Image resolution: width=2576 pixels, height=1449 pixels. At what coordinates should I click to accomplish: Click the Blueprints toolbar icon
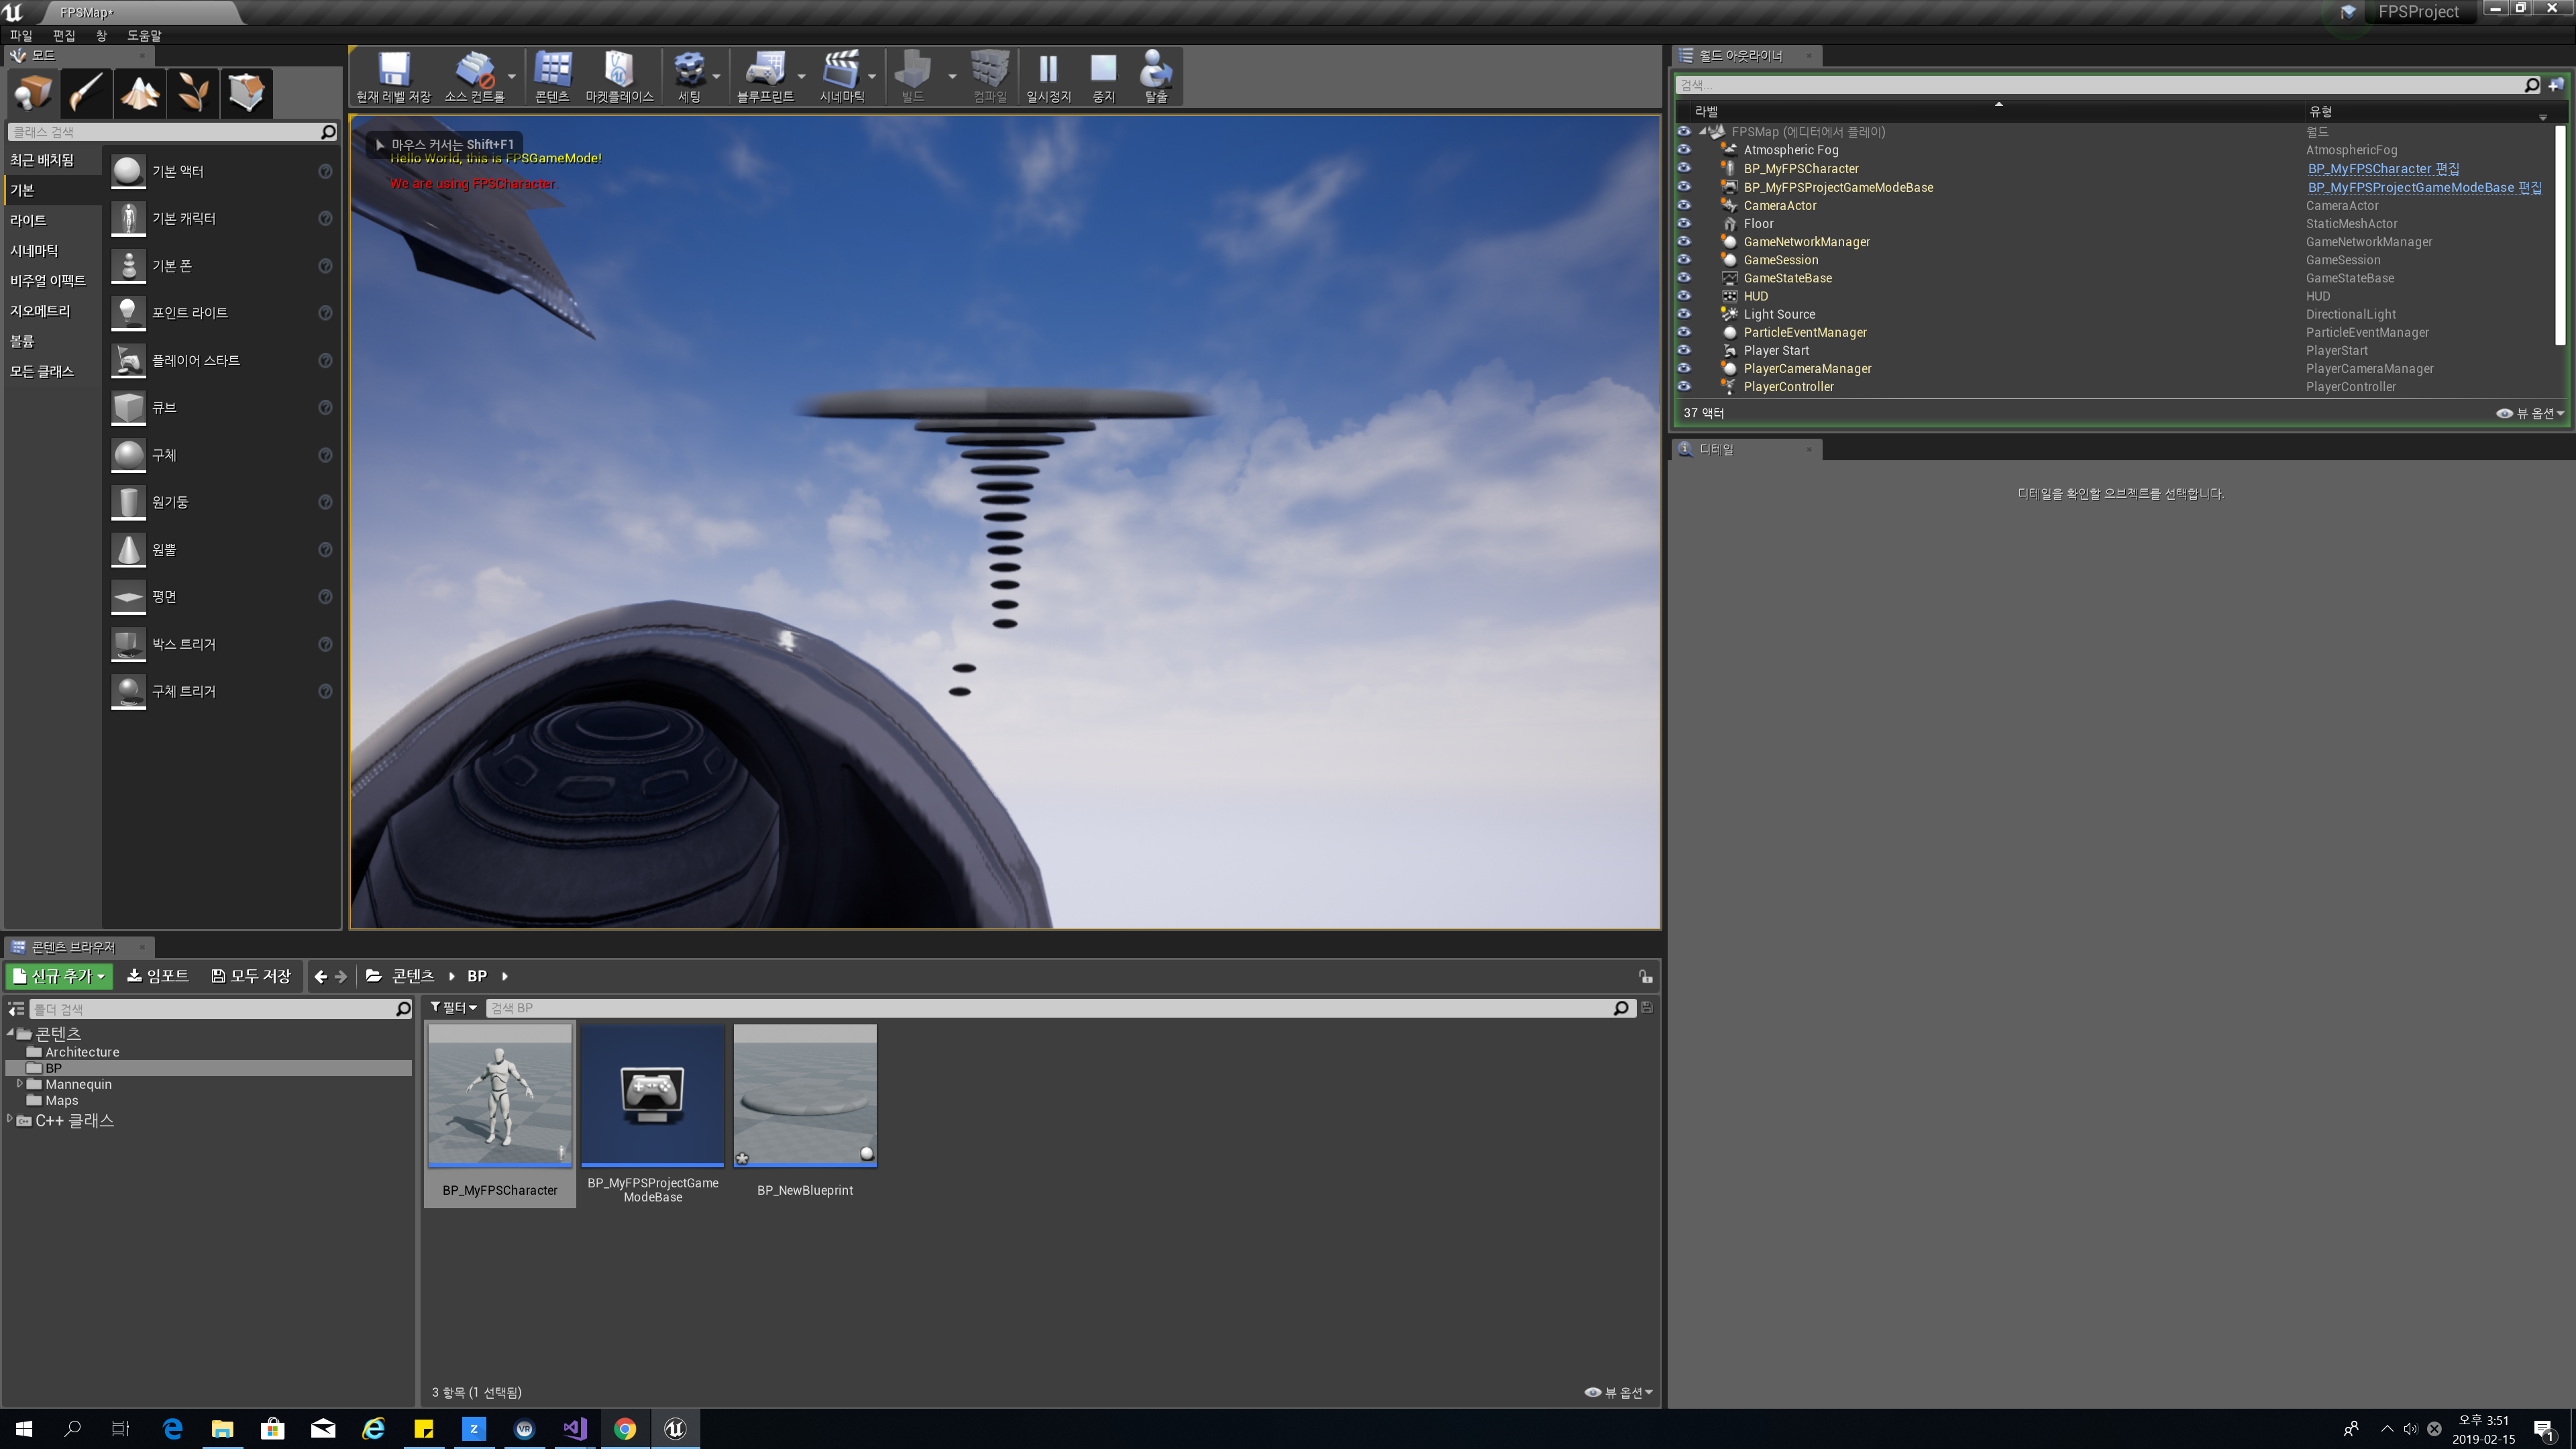point(764,74)
